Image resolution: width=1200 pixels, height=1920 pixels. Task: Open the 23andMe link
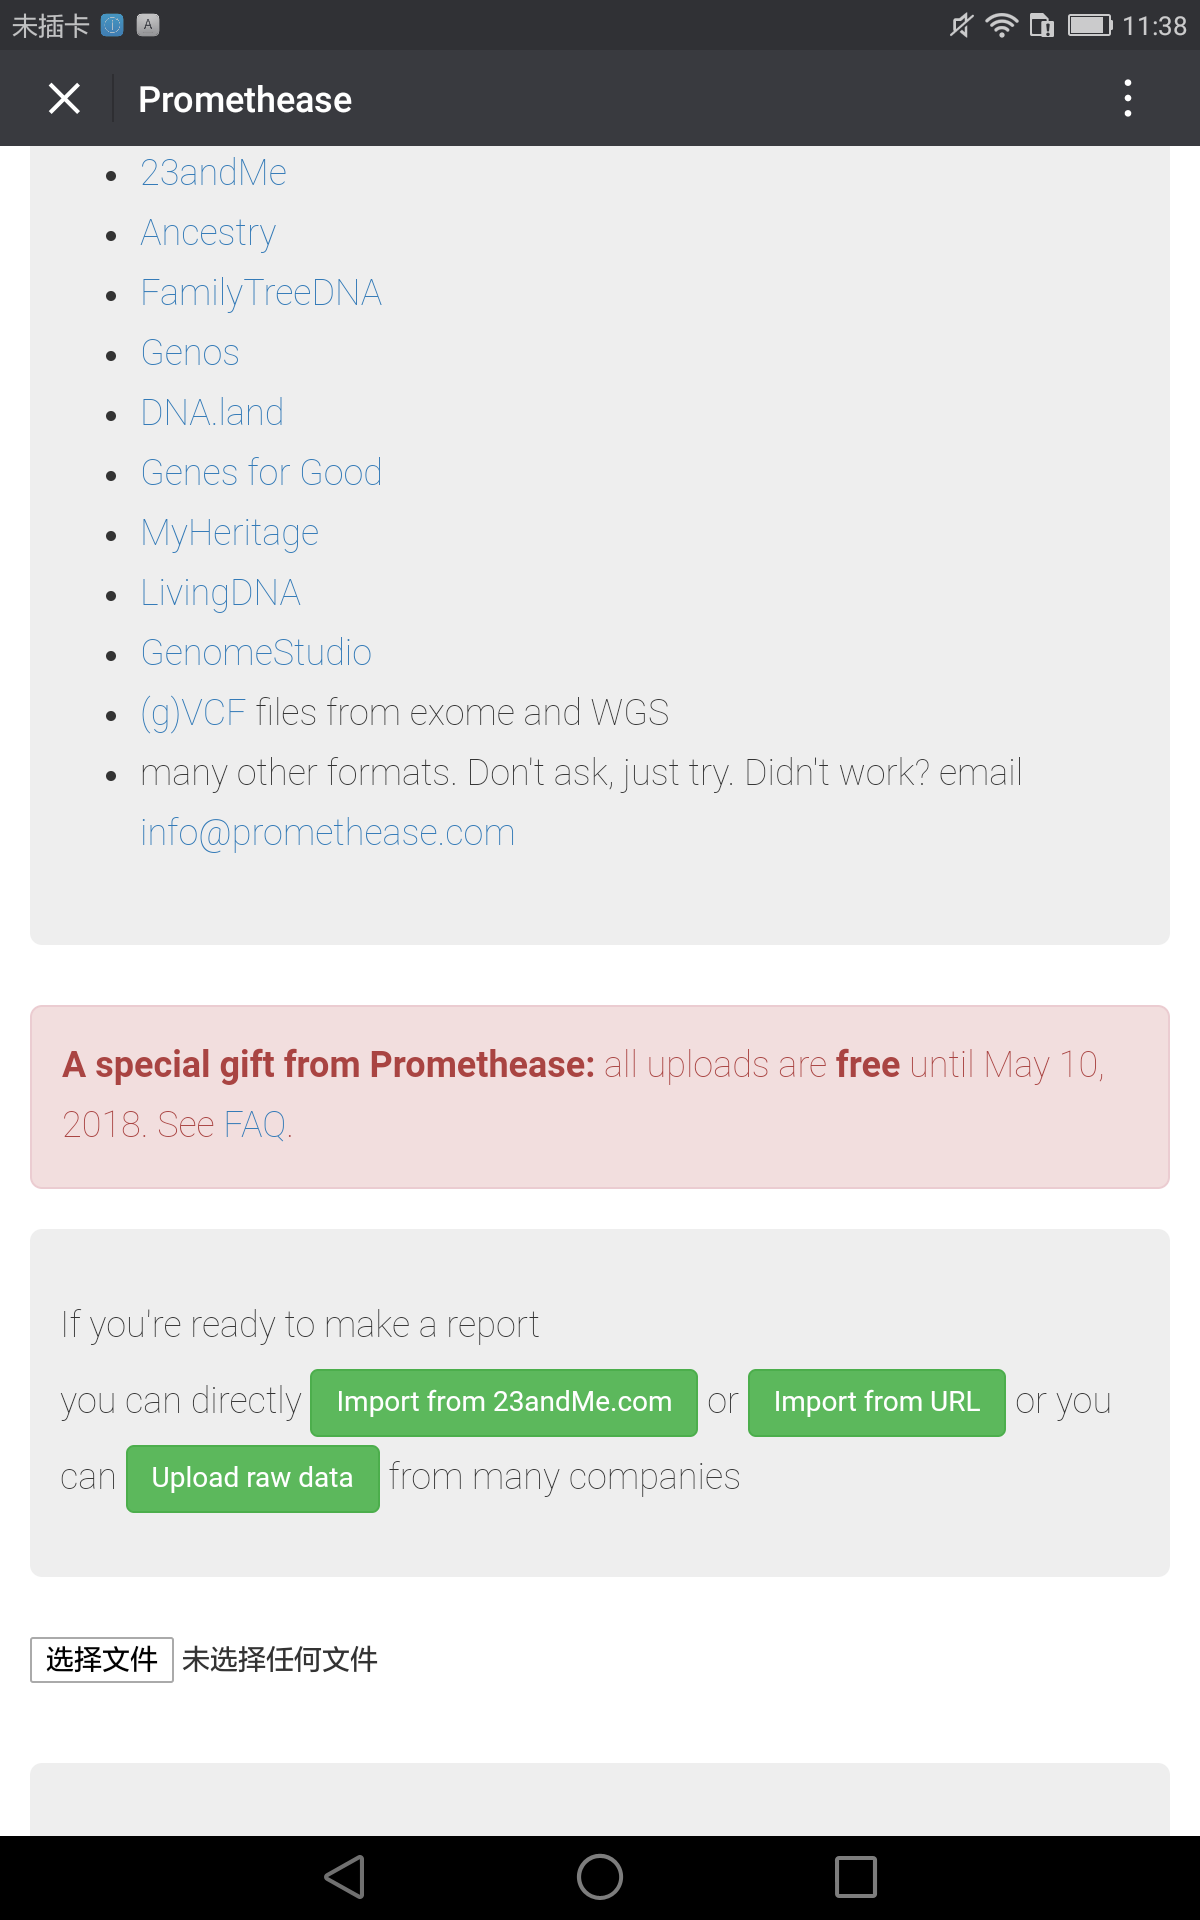click(213, 173)
